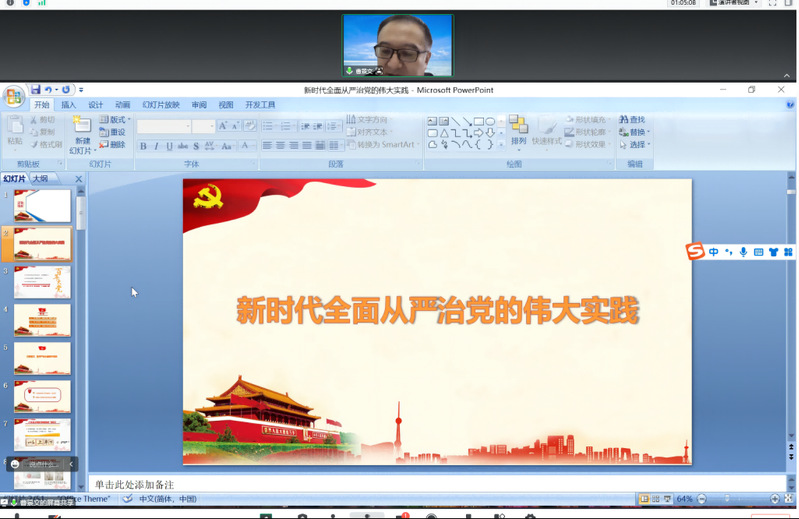The image size is (799, 519).
Task: Toggle italic text formatting
Action: (x=156, y=146)
